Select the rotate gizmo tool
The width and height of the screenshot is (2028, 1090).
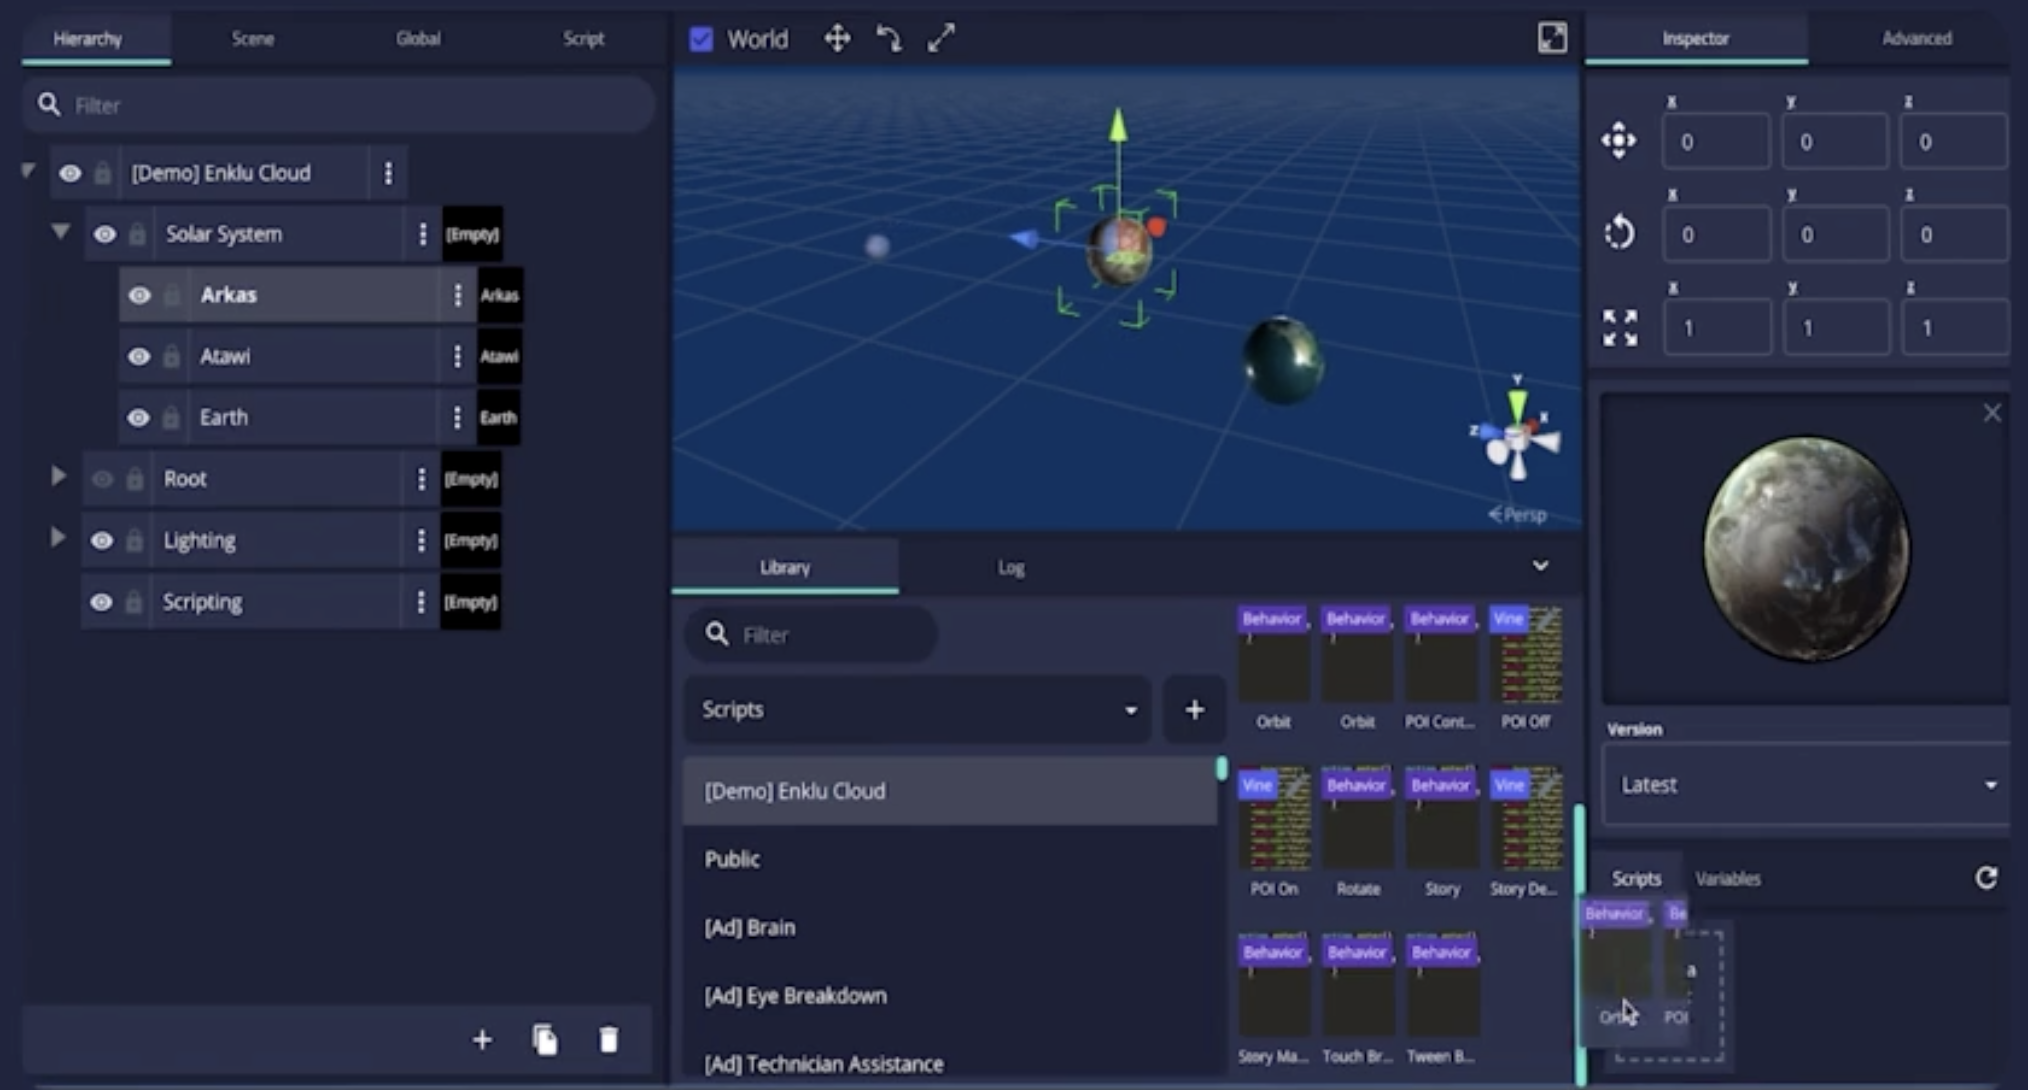click(889, 39)
